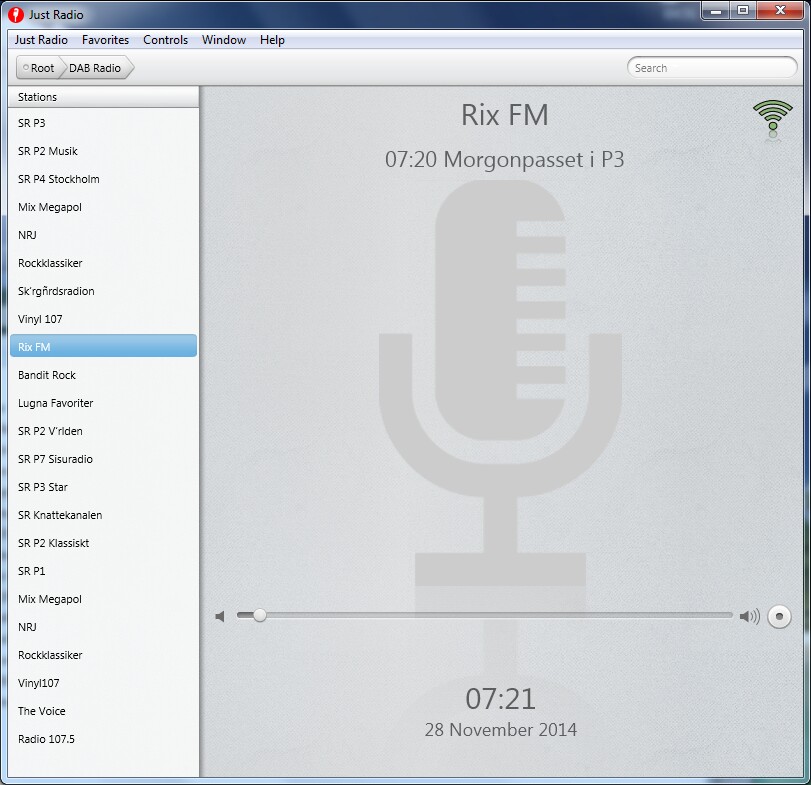Image resolution: width=811 pixels, height=785 pixels.
Task: Click the DAB Radio breadcrumb
Action: tap(95, 68)
